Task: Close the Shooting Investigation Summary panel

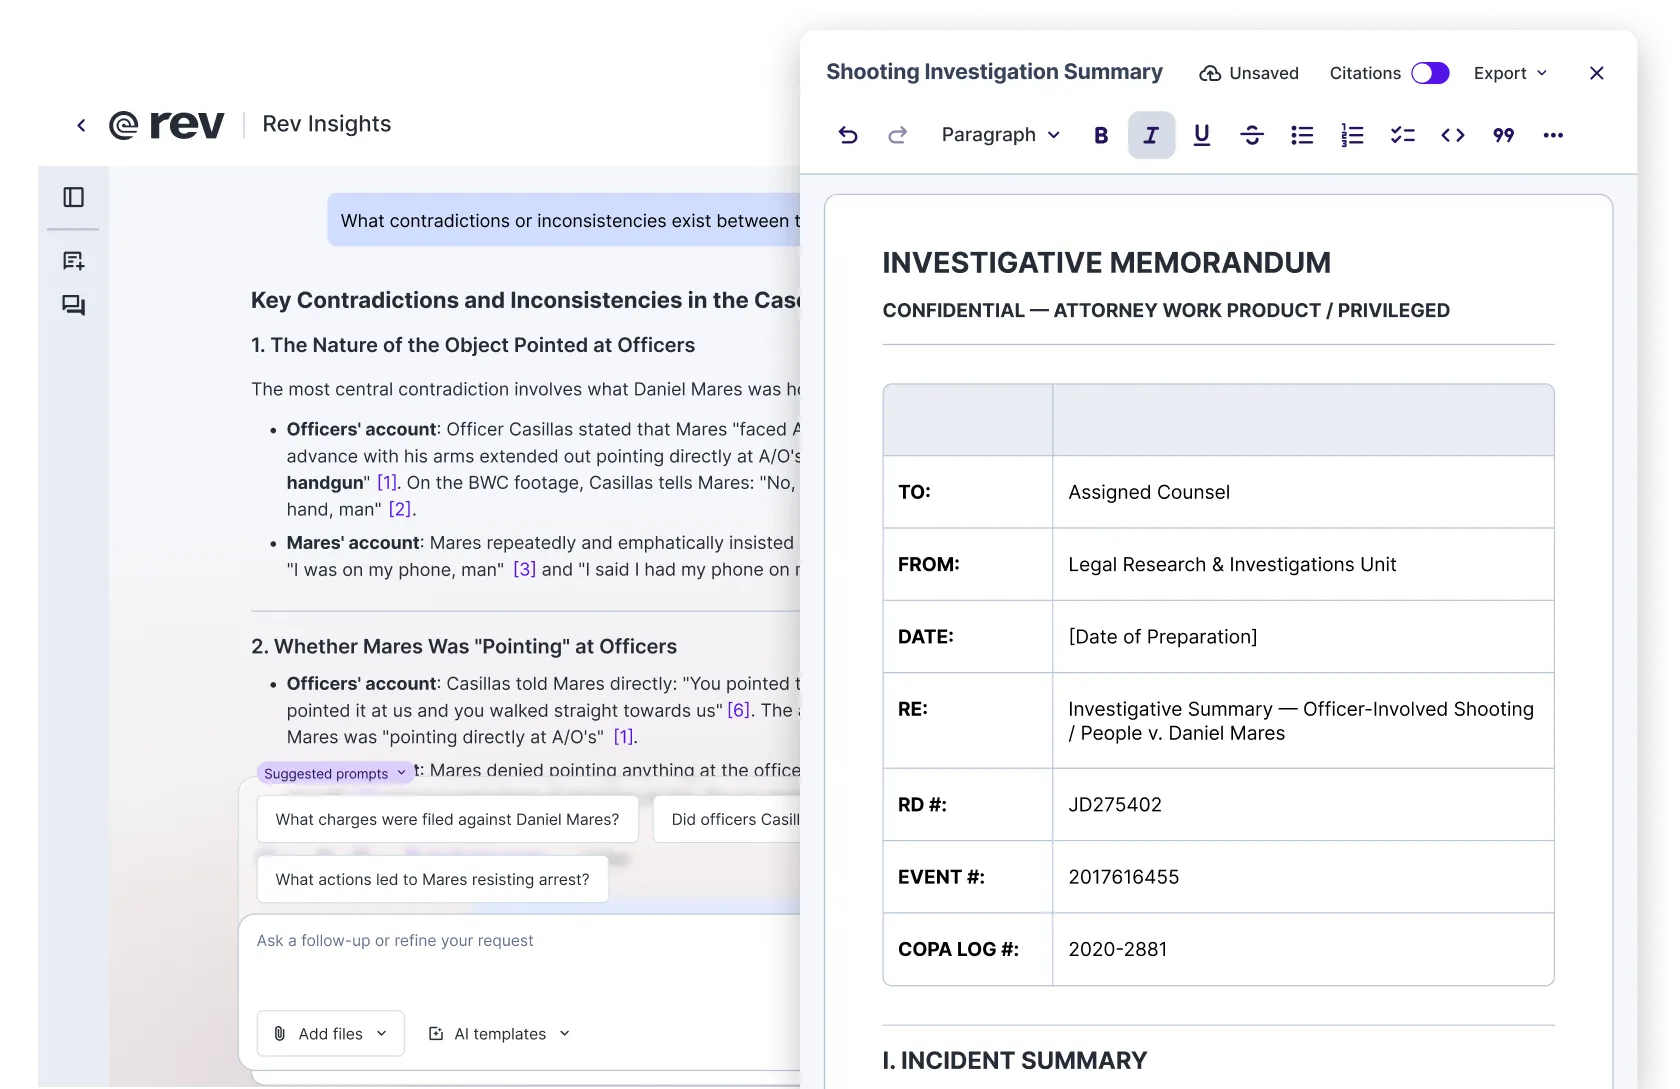Action: [1596, 73]
